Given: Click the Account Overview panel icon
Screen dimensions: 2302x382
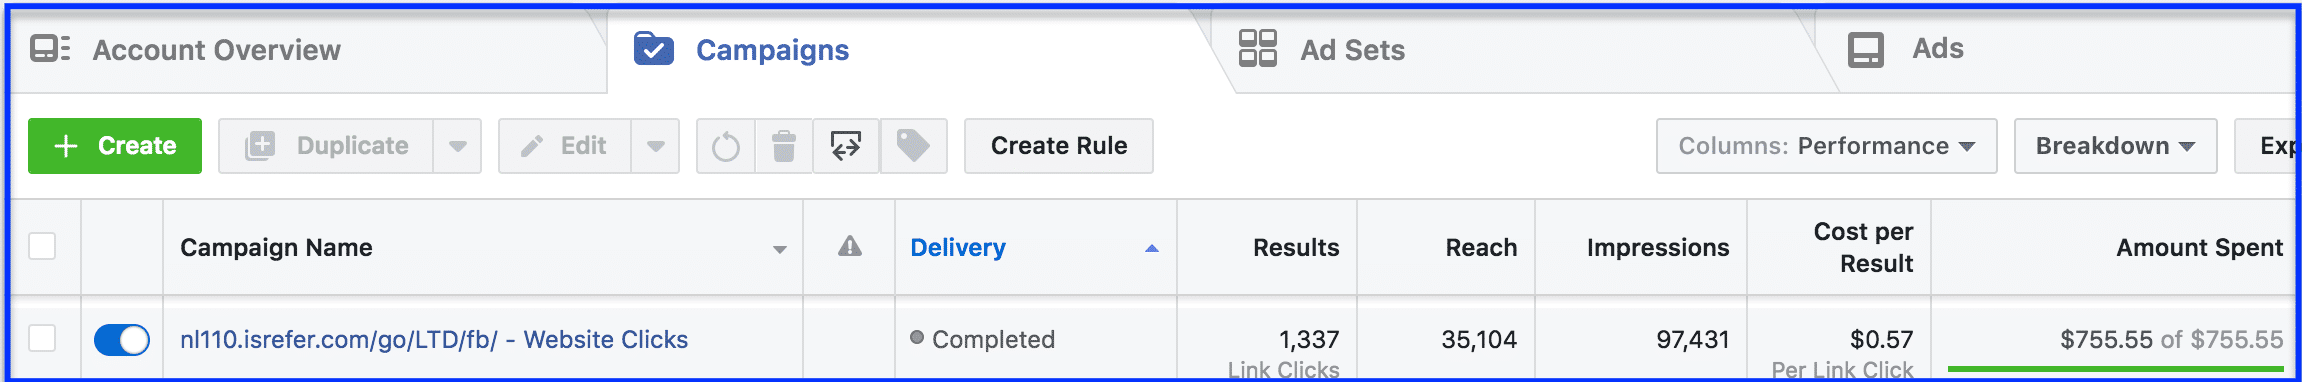Looking at the screenshot, I should [50, 49].
